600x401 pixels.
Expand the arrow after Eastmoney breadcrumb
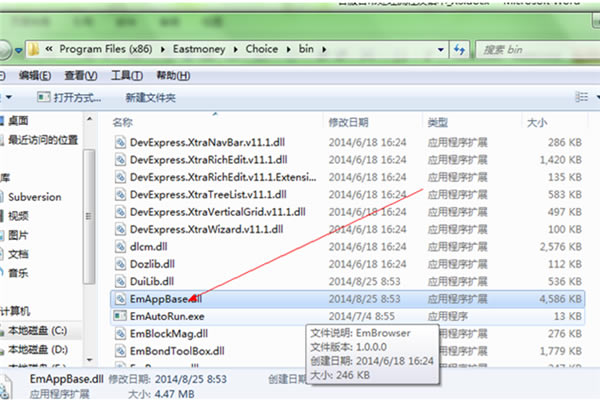point(235,50)
